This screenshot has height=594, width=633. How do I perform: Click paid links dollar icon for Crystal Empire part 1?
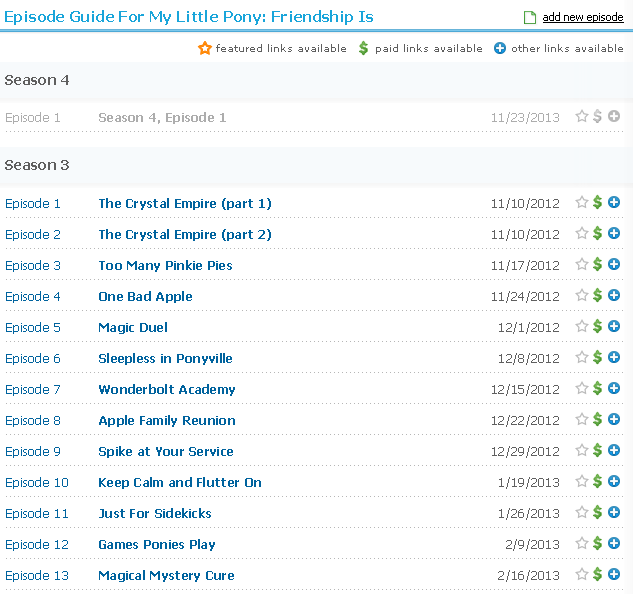pos(597,202)
